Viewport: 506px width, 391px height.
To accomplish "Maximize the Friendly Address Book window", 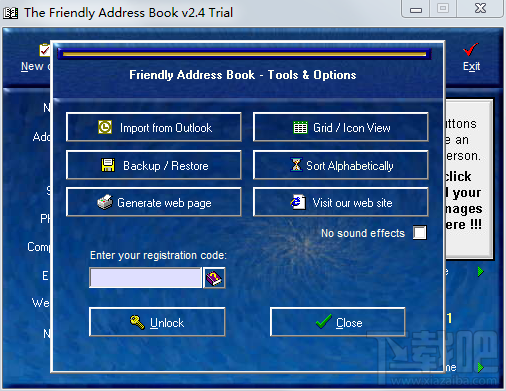I will [x=443, y=9].
